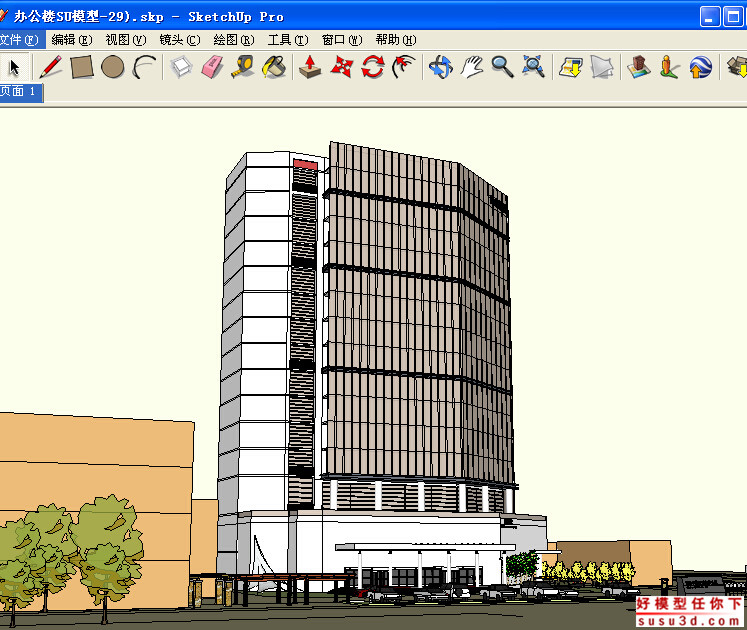This screenshot has height=630, width=747.
Task: Click the Share Model icon
Action: [x=602, y=67]
